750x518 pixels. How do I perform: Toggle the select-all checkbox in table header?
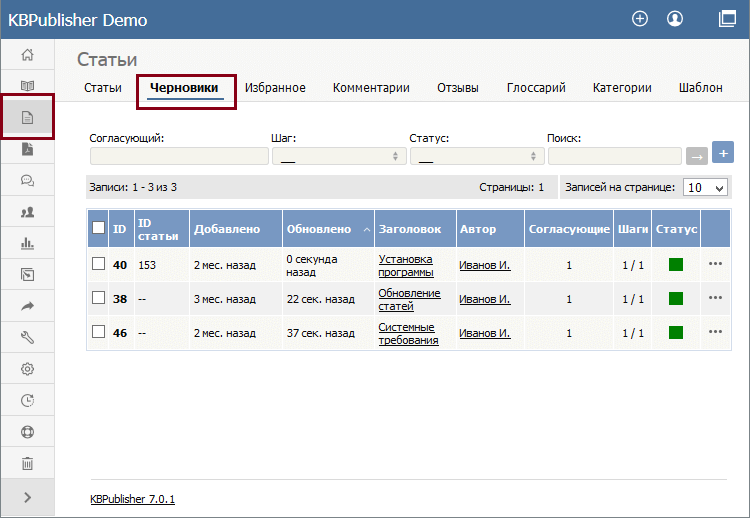click(x=99, y=227)
